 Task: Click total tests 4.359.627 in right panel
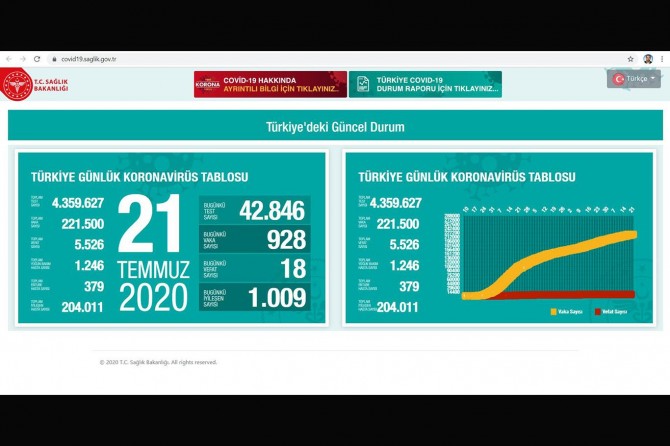pos(396,203)
